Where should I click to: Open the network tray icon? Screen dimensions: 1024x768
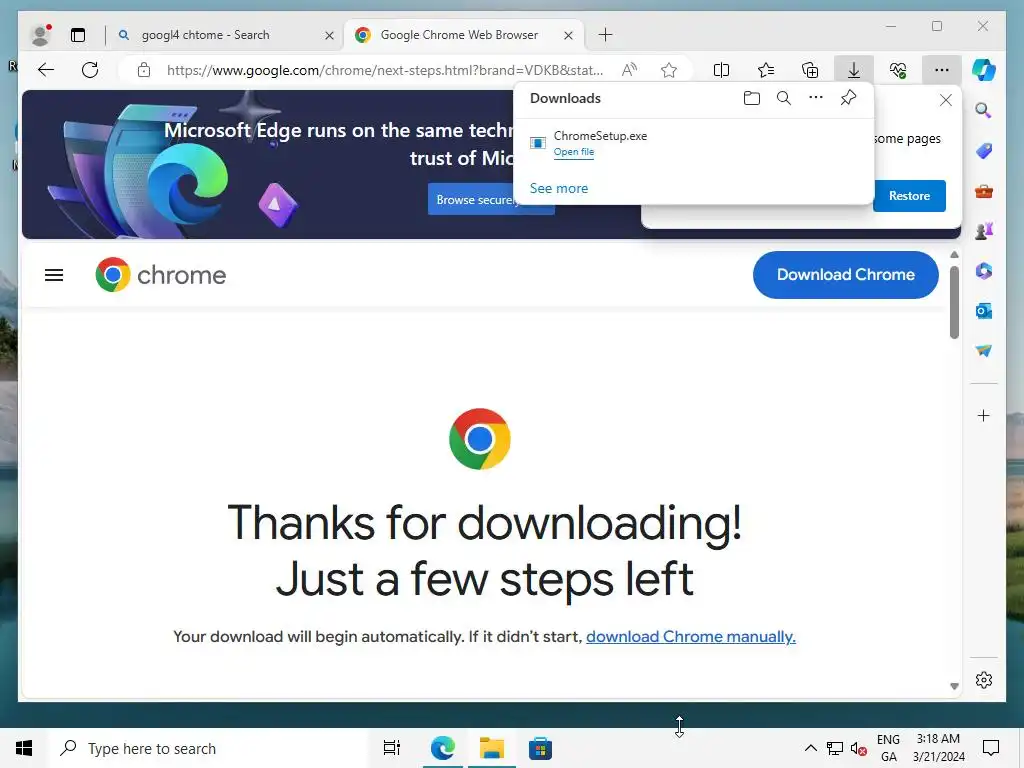click(834, 748)
